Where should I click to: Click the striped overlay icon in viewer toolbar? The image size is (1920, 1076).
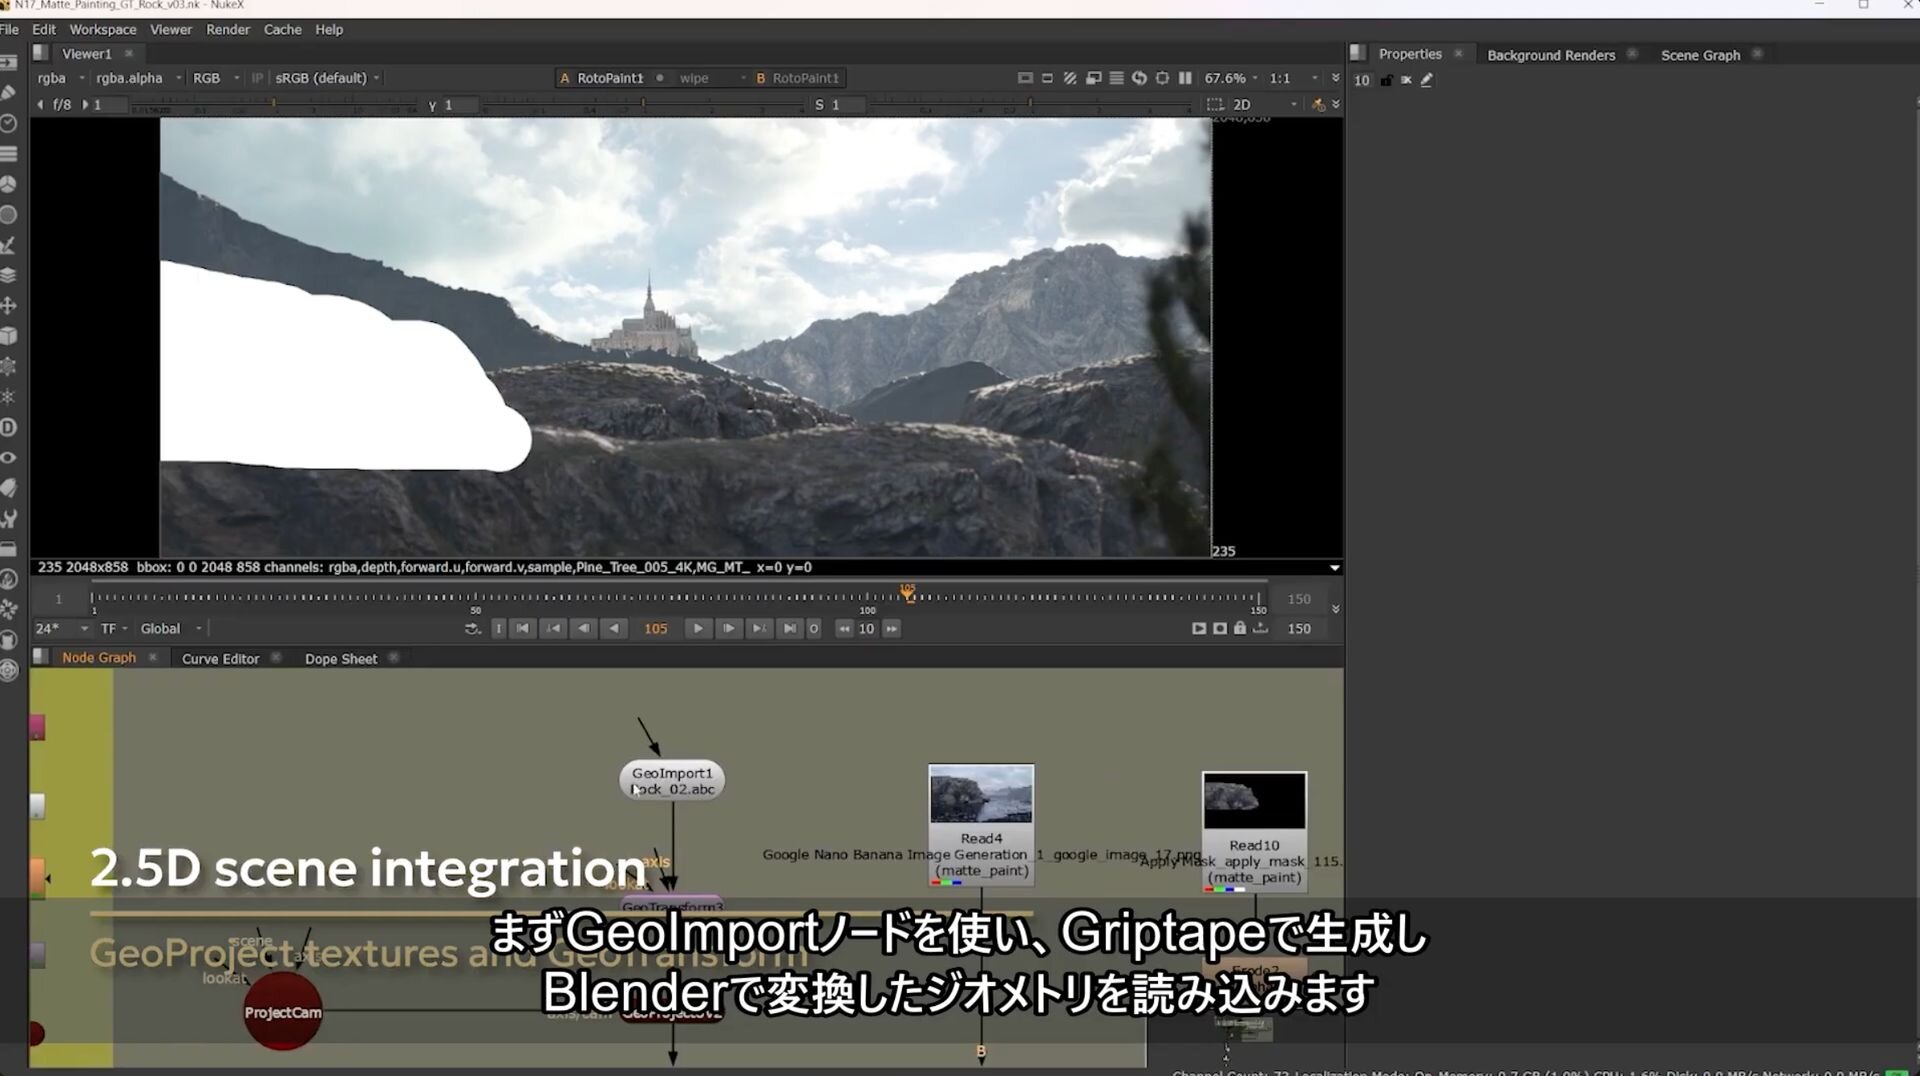coord(1070,78)
